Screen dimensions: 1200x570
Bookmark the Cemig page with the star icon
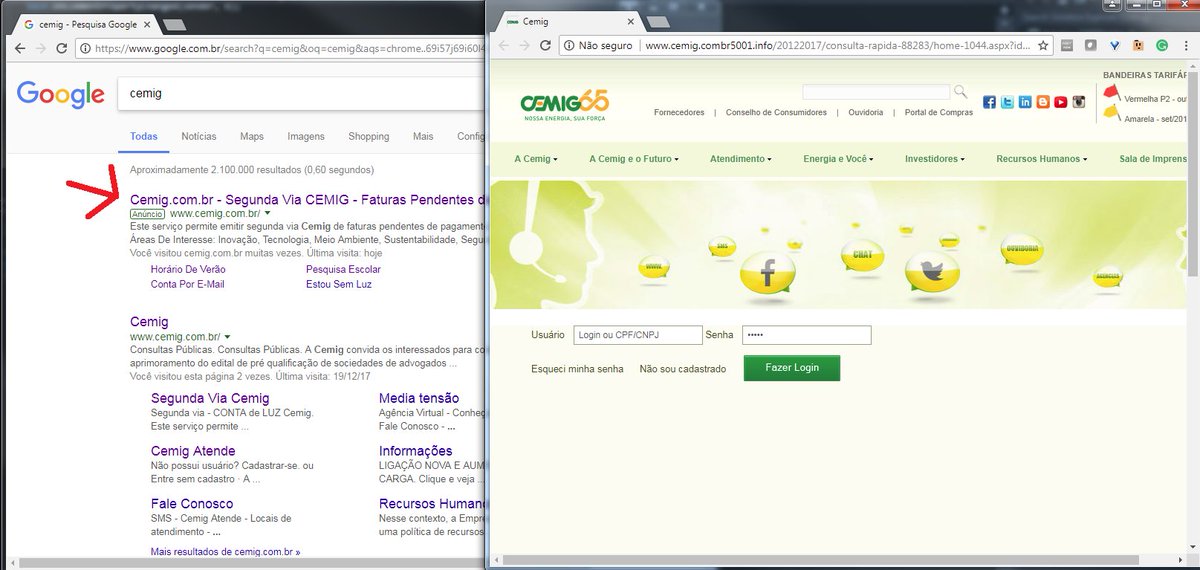pos(1043,45)
